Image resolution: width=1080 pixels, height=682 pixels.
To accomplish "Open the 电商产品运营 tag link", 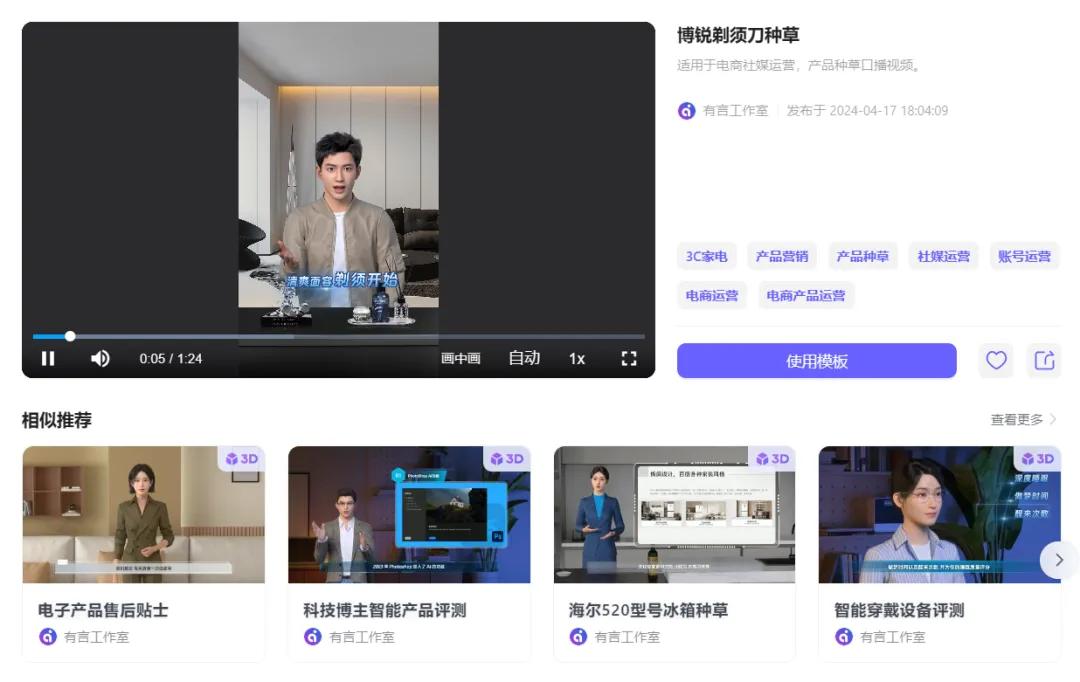I will pyautogui.click(x=805, y=296).
